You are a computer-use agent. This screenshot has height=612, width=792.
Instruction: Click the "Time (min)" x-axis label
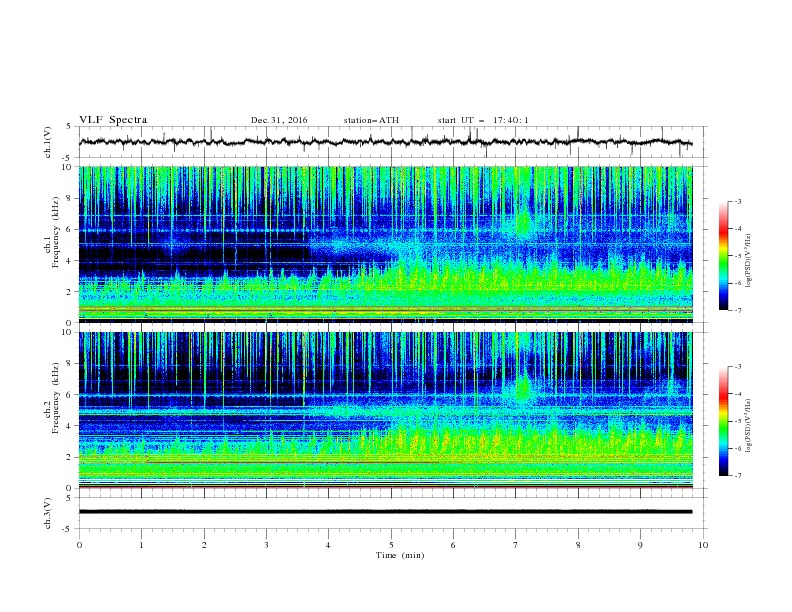tap(400, 555)
